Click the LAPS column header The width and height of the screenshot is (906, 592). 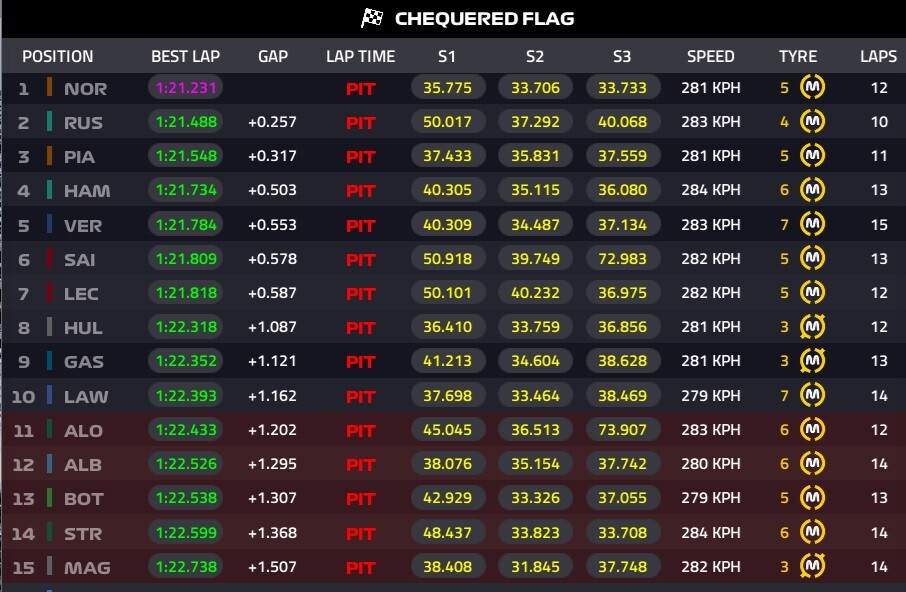(x=878, y=56)
